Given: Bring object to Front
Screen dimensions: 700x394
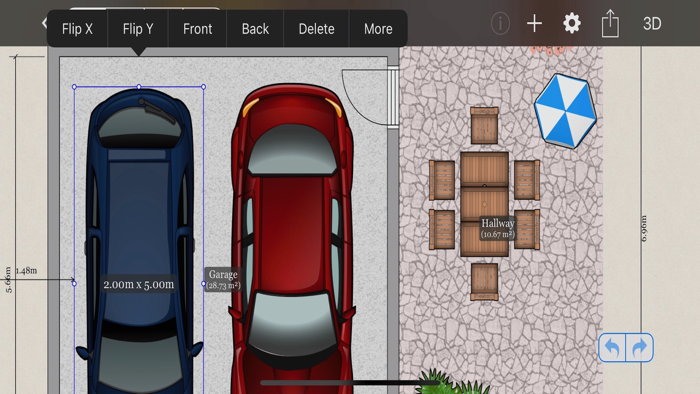Looking at the screenshot, I should tap(197, 29).
